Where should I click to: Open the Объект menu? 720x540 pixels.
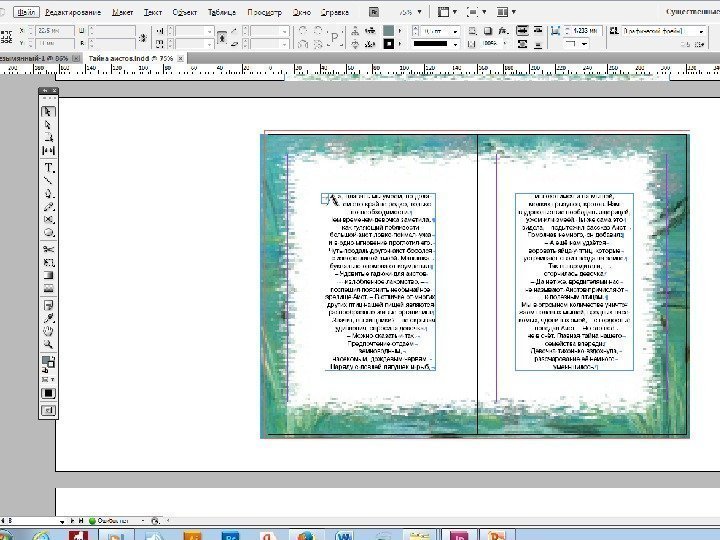pyautogui.click(x=185, y=12)
